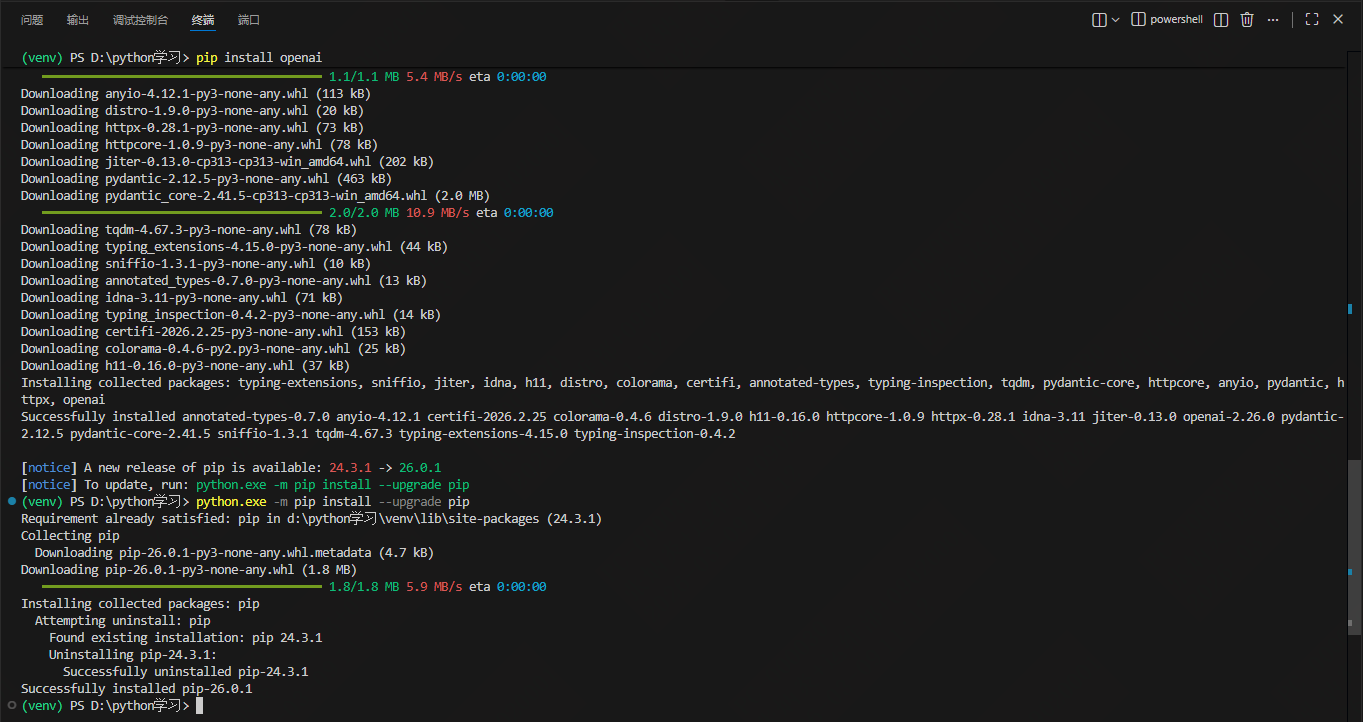Click 'To update, run:' notice line
This screenshot has height=722, width=1363.
tap(245, 485)
